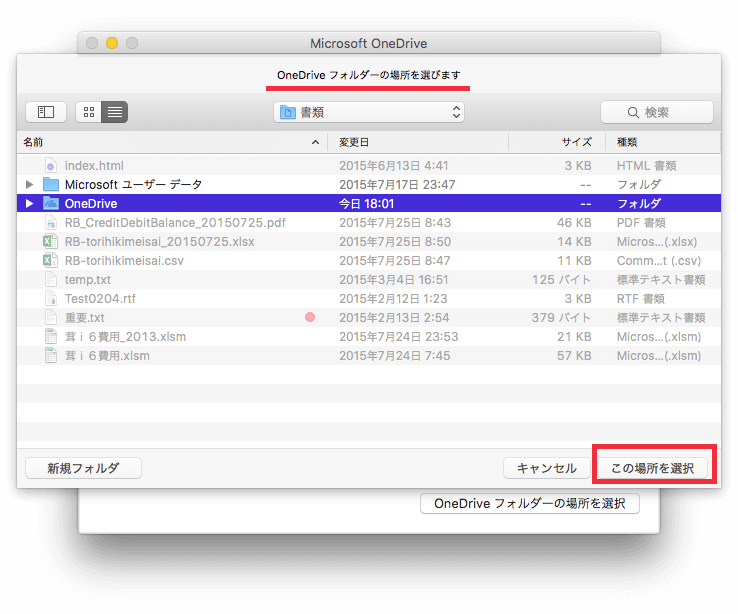
Task: Select 重要.txt file name
Action: (x=85, y=318)
